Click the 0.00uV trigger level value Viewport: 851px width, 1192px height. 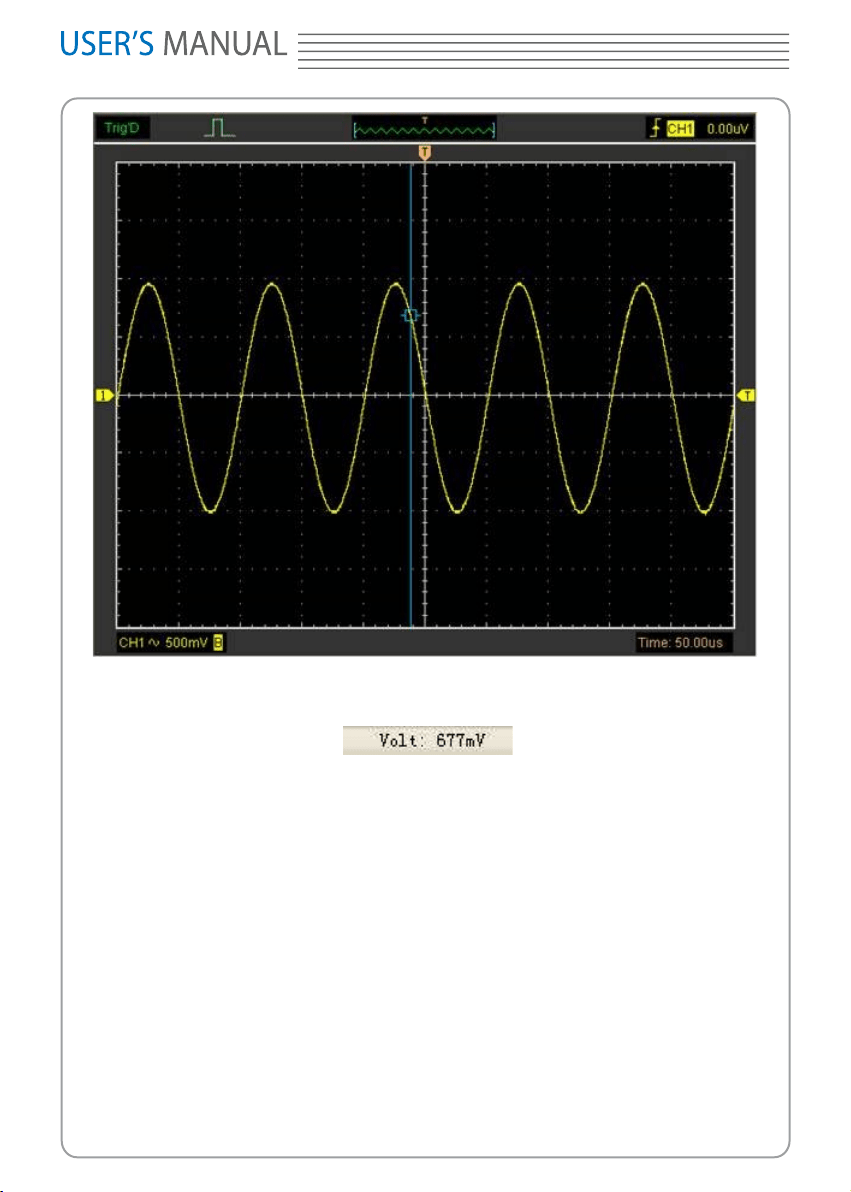coord(728,129)
